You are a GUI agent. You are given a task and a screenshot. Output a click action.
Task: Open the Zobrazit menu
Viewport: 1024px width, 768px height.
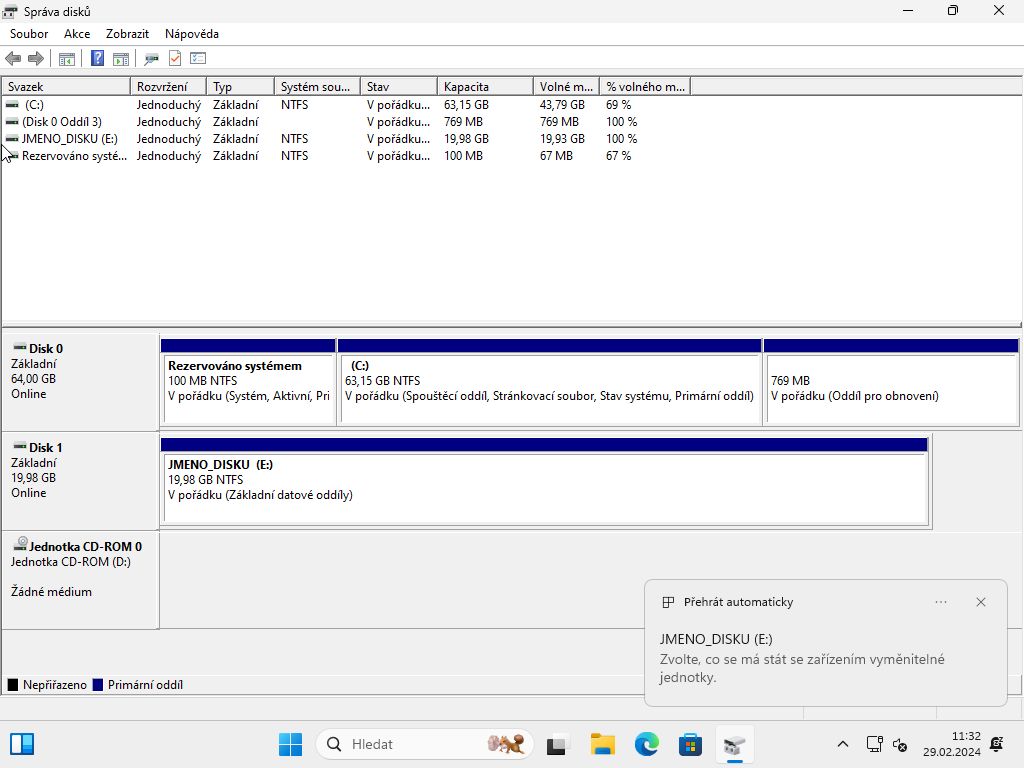pyautogui.click(x=127, y=34)
